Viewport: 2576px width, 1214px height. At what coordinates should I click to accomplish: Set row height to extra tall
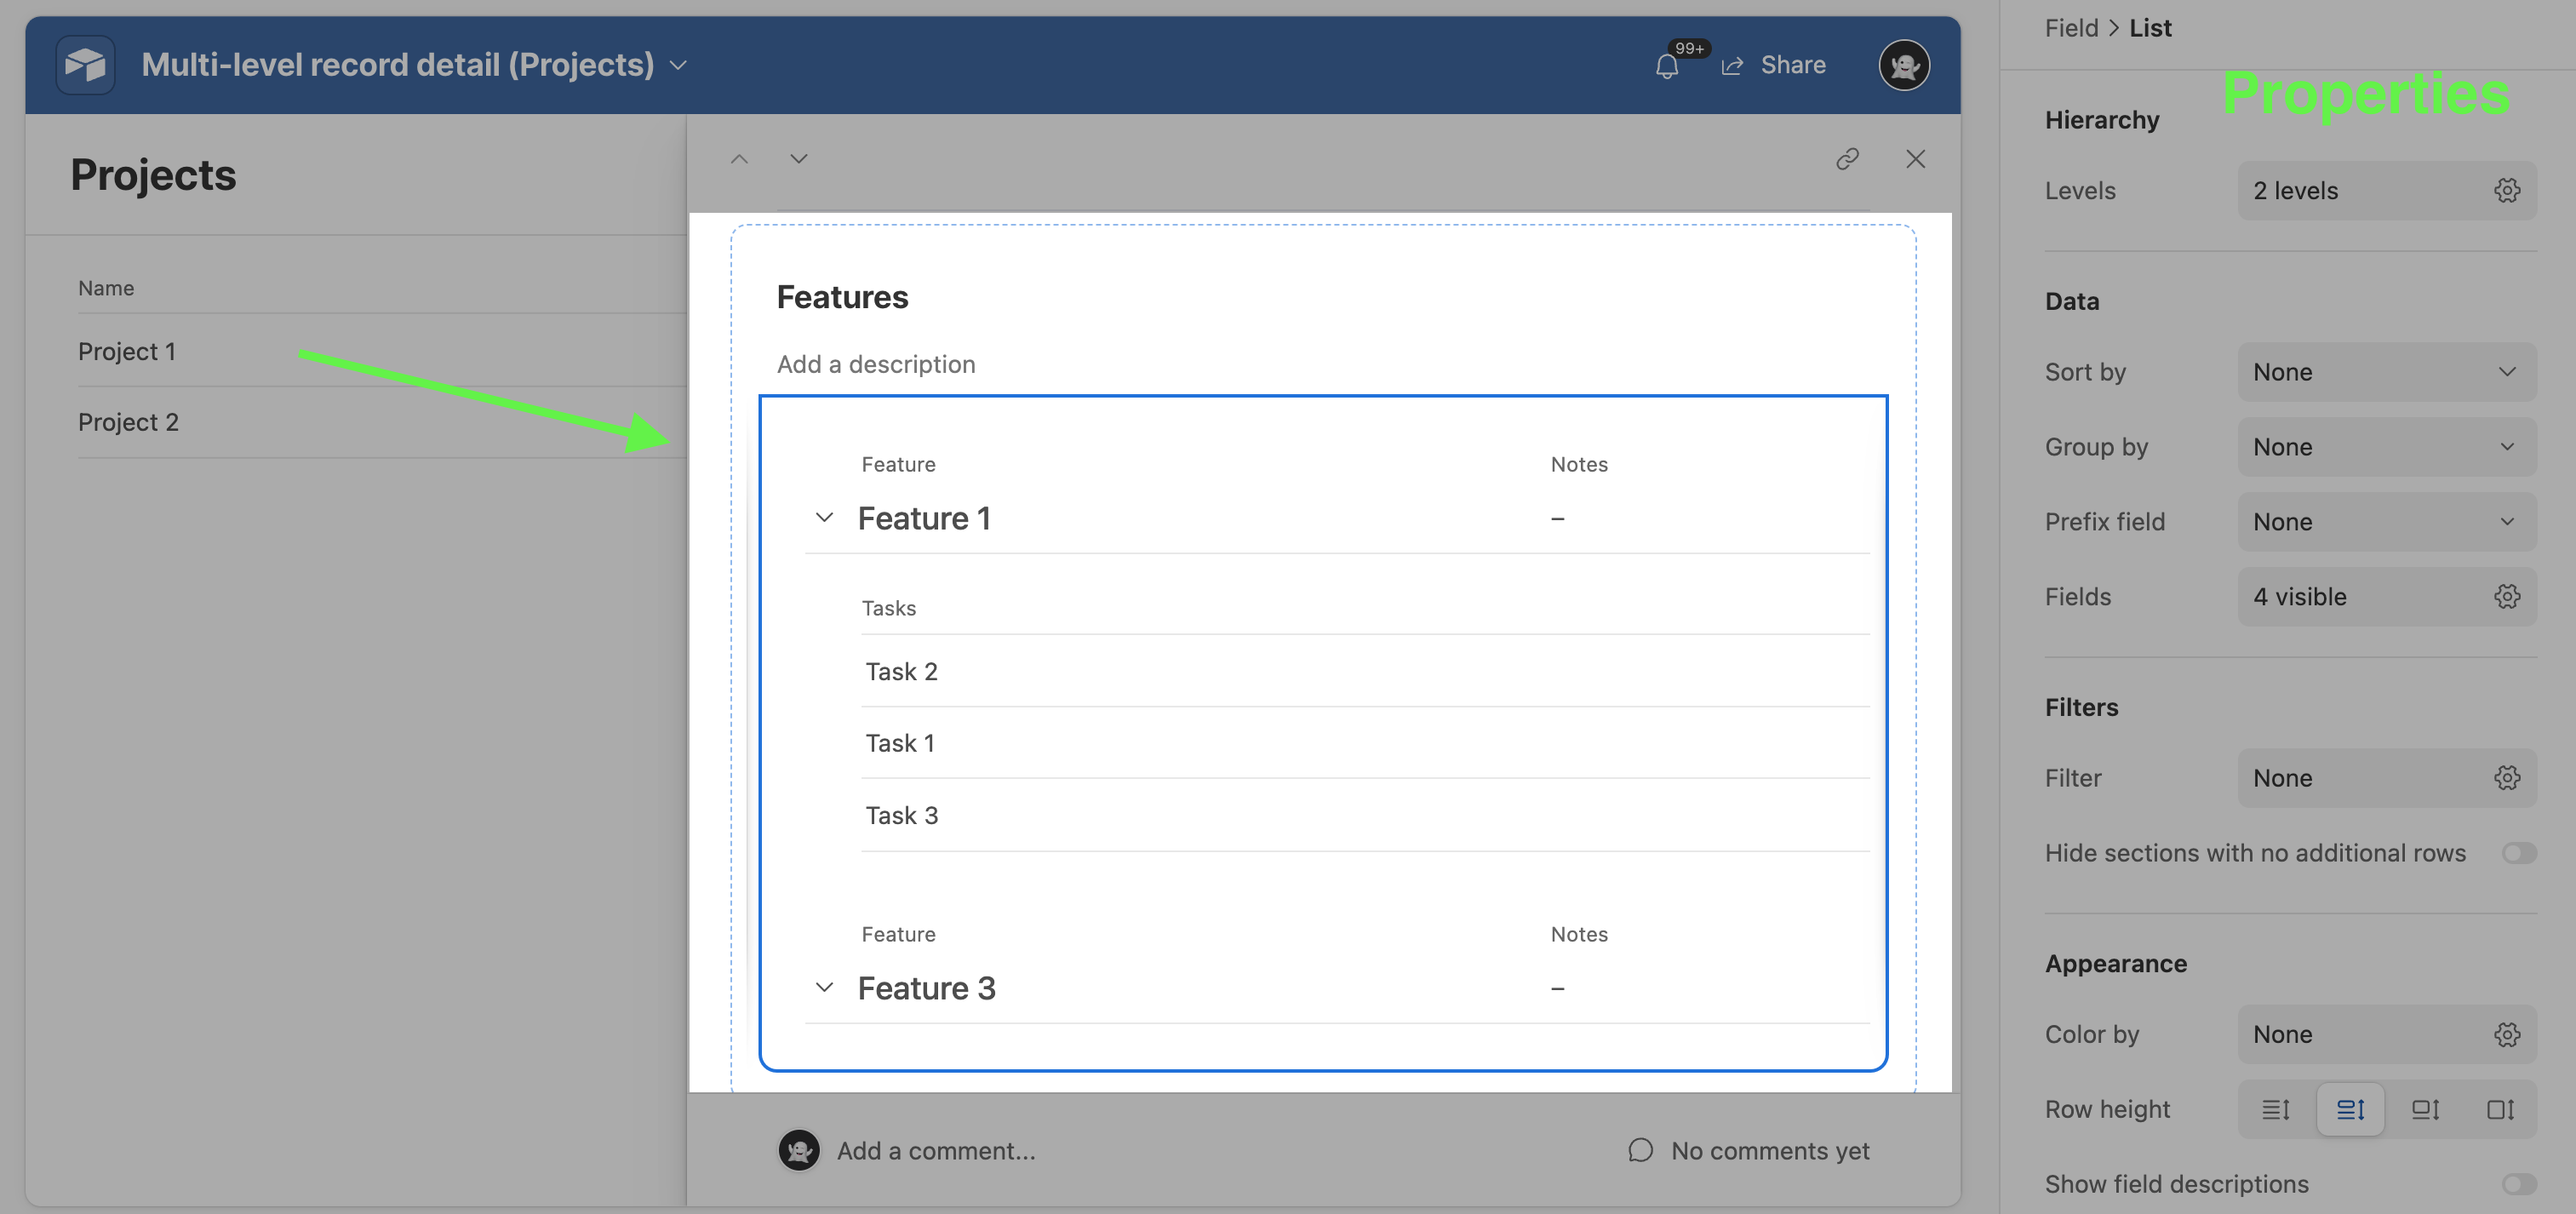click(x=2500, y=1109)
